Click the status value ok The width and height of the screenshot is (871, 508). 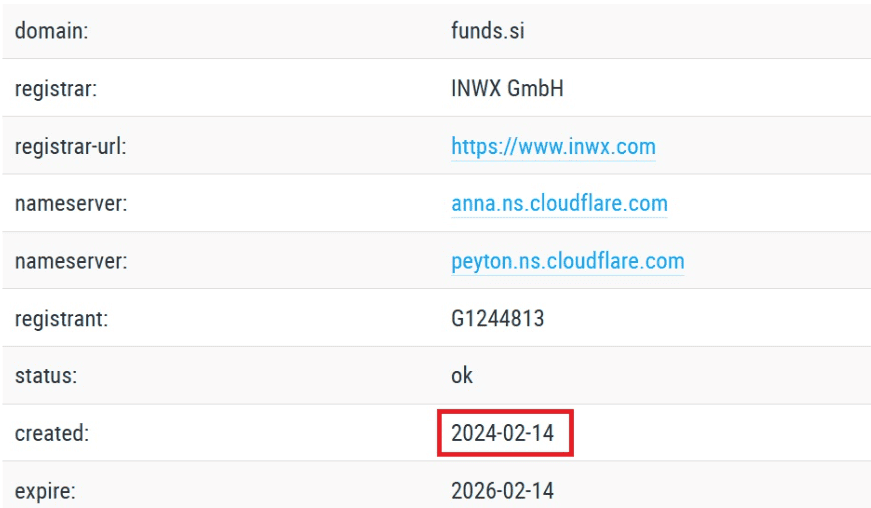point(462,376)
